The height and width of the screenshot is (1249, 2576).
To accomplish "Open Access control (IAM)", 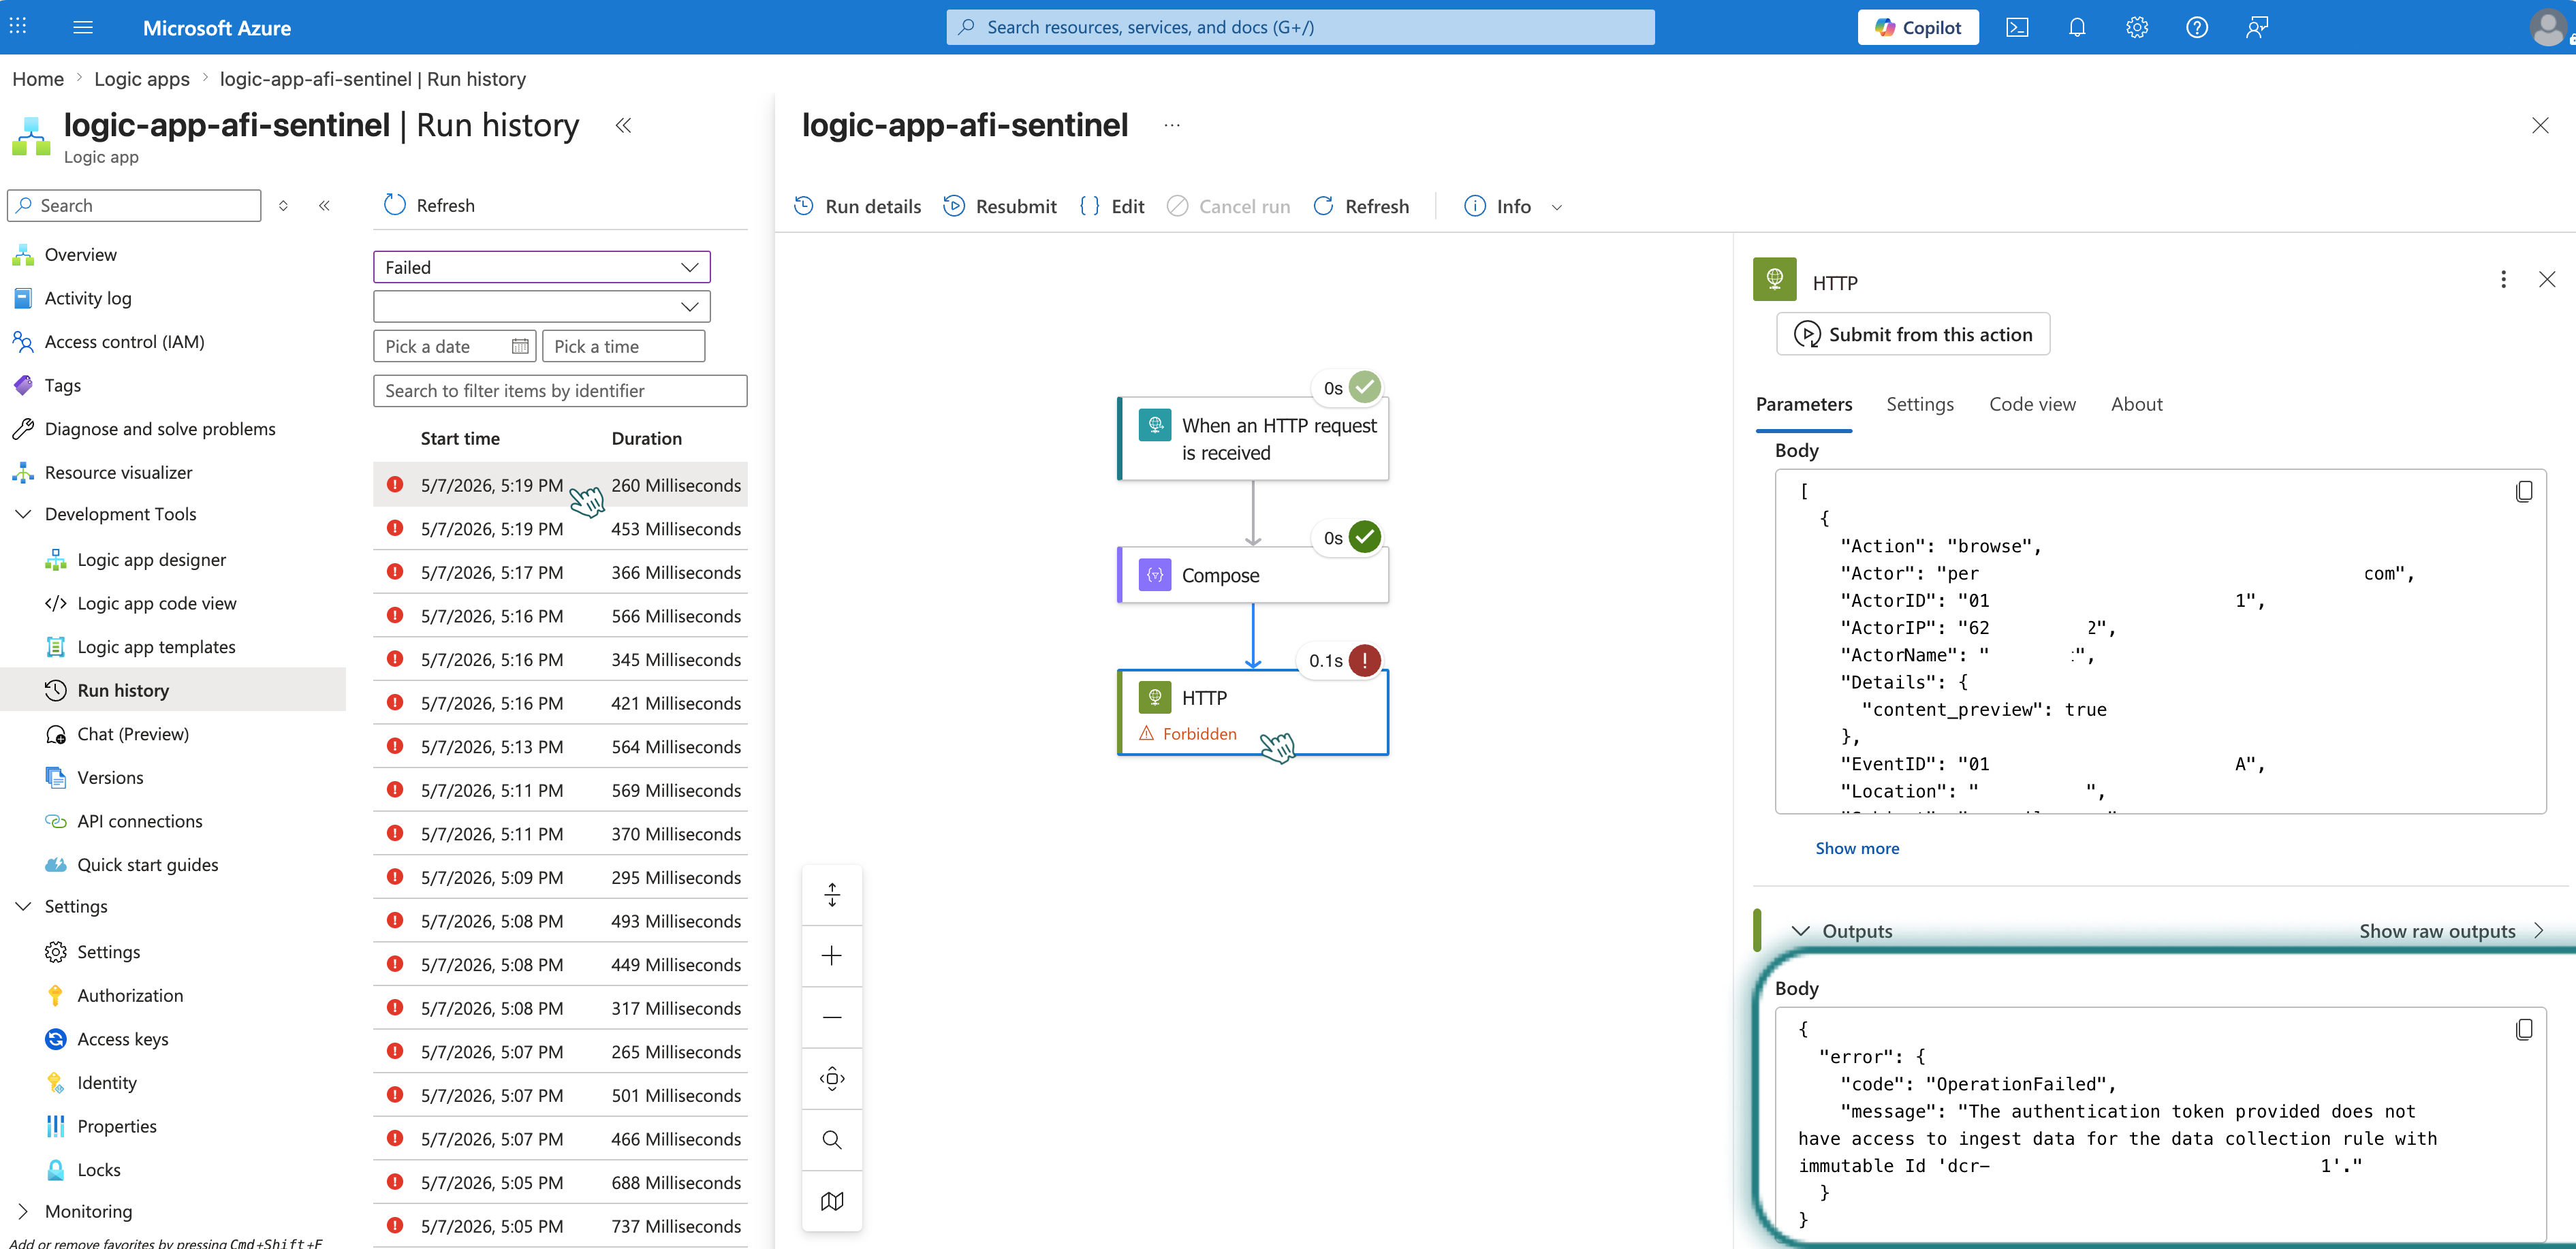I will pos(124,342).
